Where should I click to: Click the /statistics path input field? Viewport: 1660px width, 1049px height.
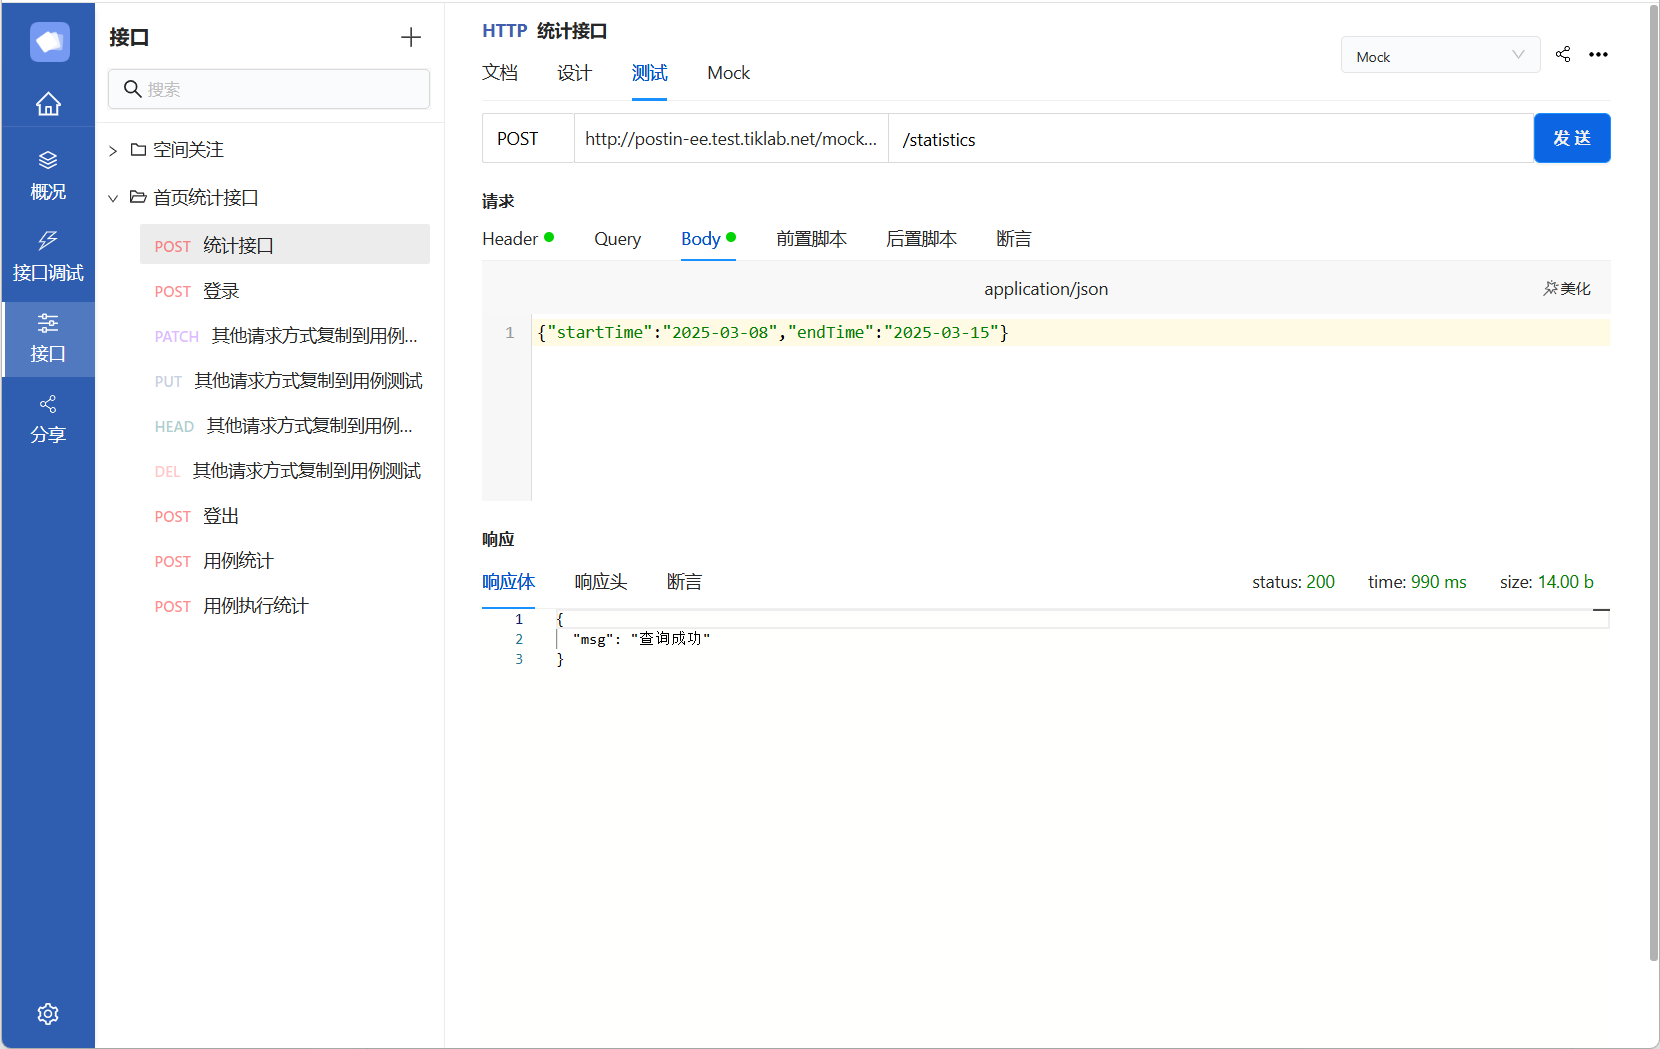pos(1211,139)
